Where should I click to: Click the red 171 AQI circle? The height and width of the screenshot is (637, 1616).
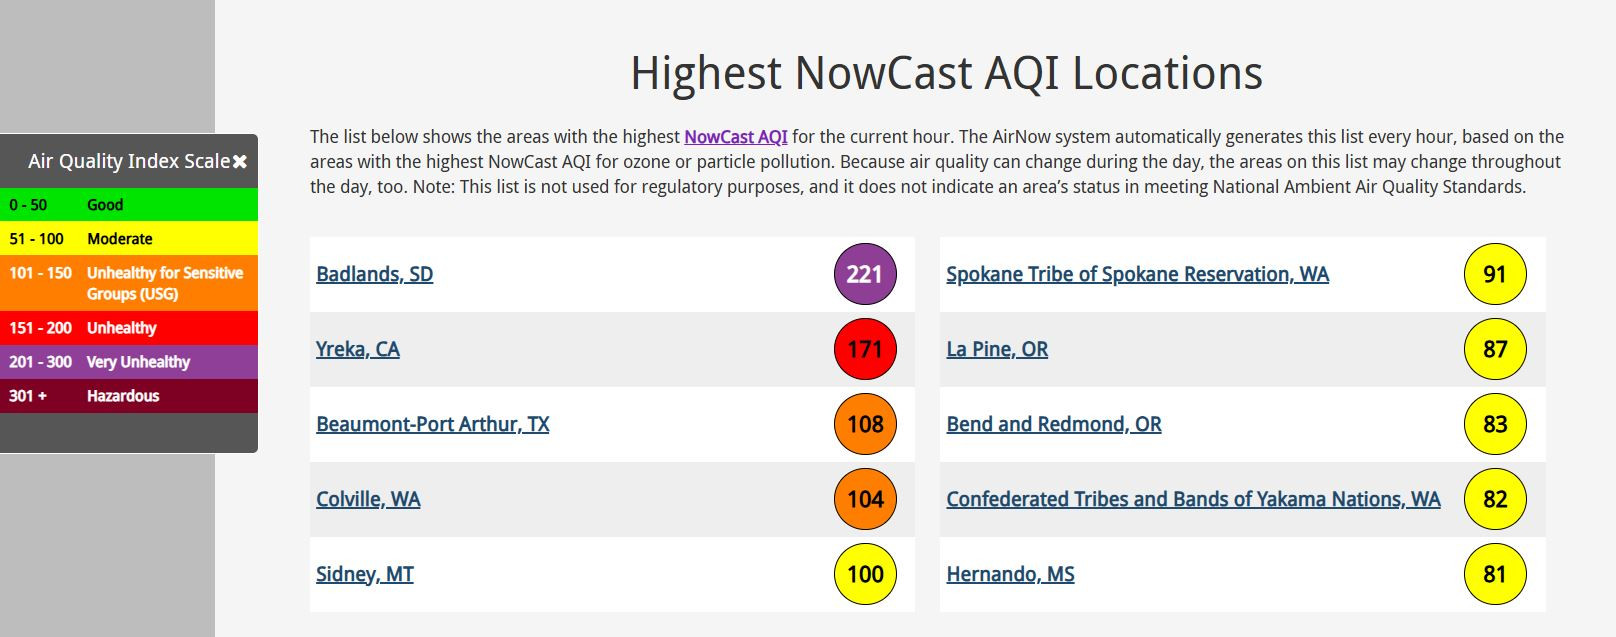click(865, 349)
